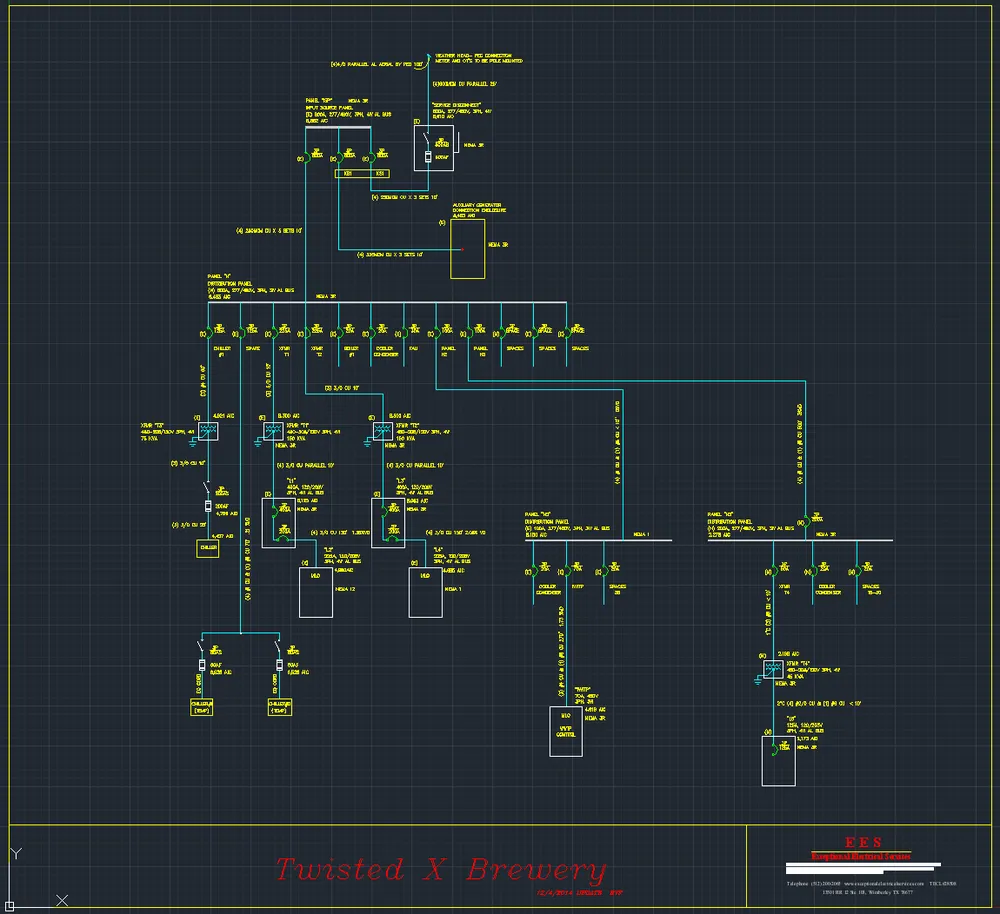Select the PANEL H3 breaker on Panel H
Viewport: 1000px width, 914px height.
point(469,332)
